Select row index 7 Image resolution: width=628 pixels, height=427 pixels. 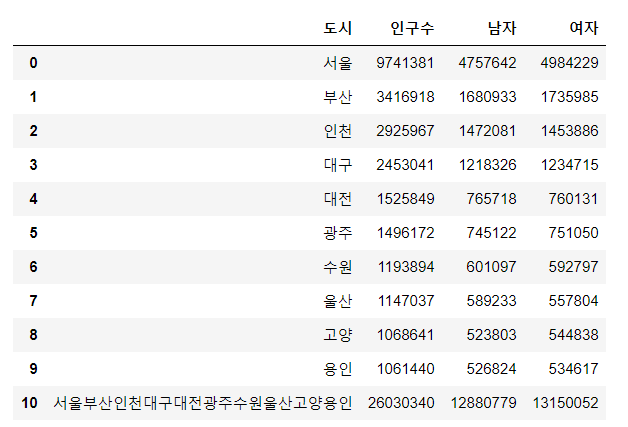pyautogui.click(x=33, y=301)
